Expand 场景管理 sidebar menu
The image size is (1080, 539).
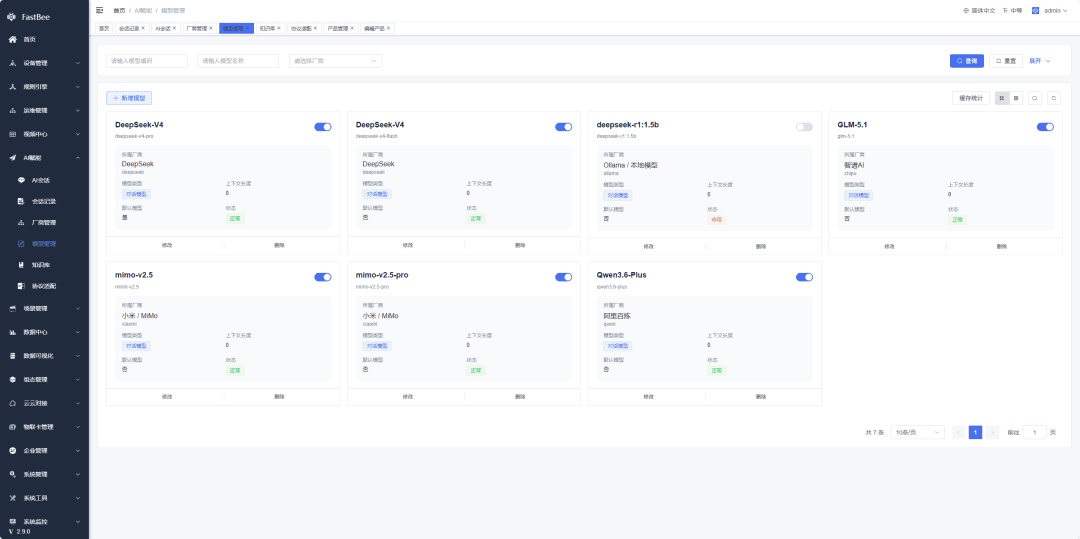[44, 308]
